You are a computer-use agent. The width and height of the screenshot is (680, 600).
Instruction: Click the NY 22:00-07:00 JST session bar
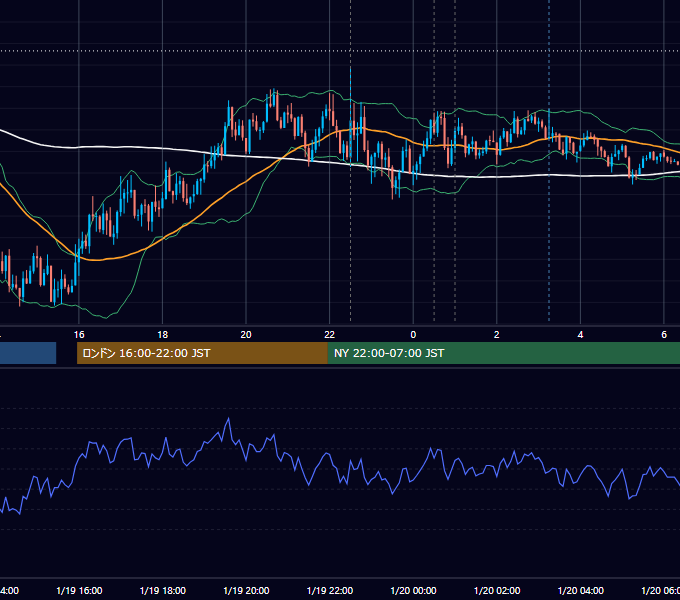(x=503, y=353)
